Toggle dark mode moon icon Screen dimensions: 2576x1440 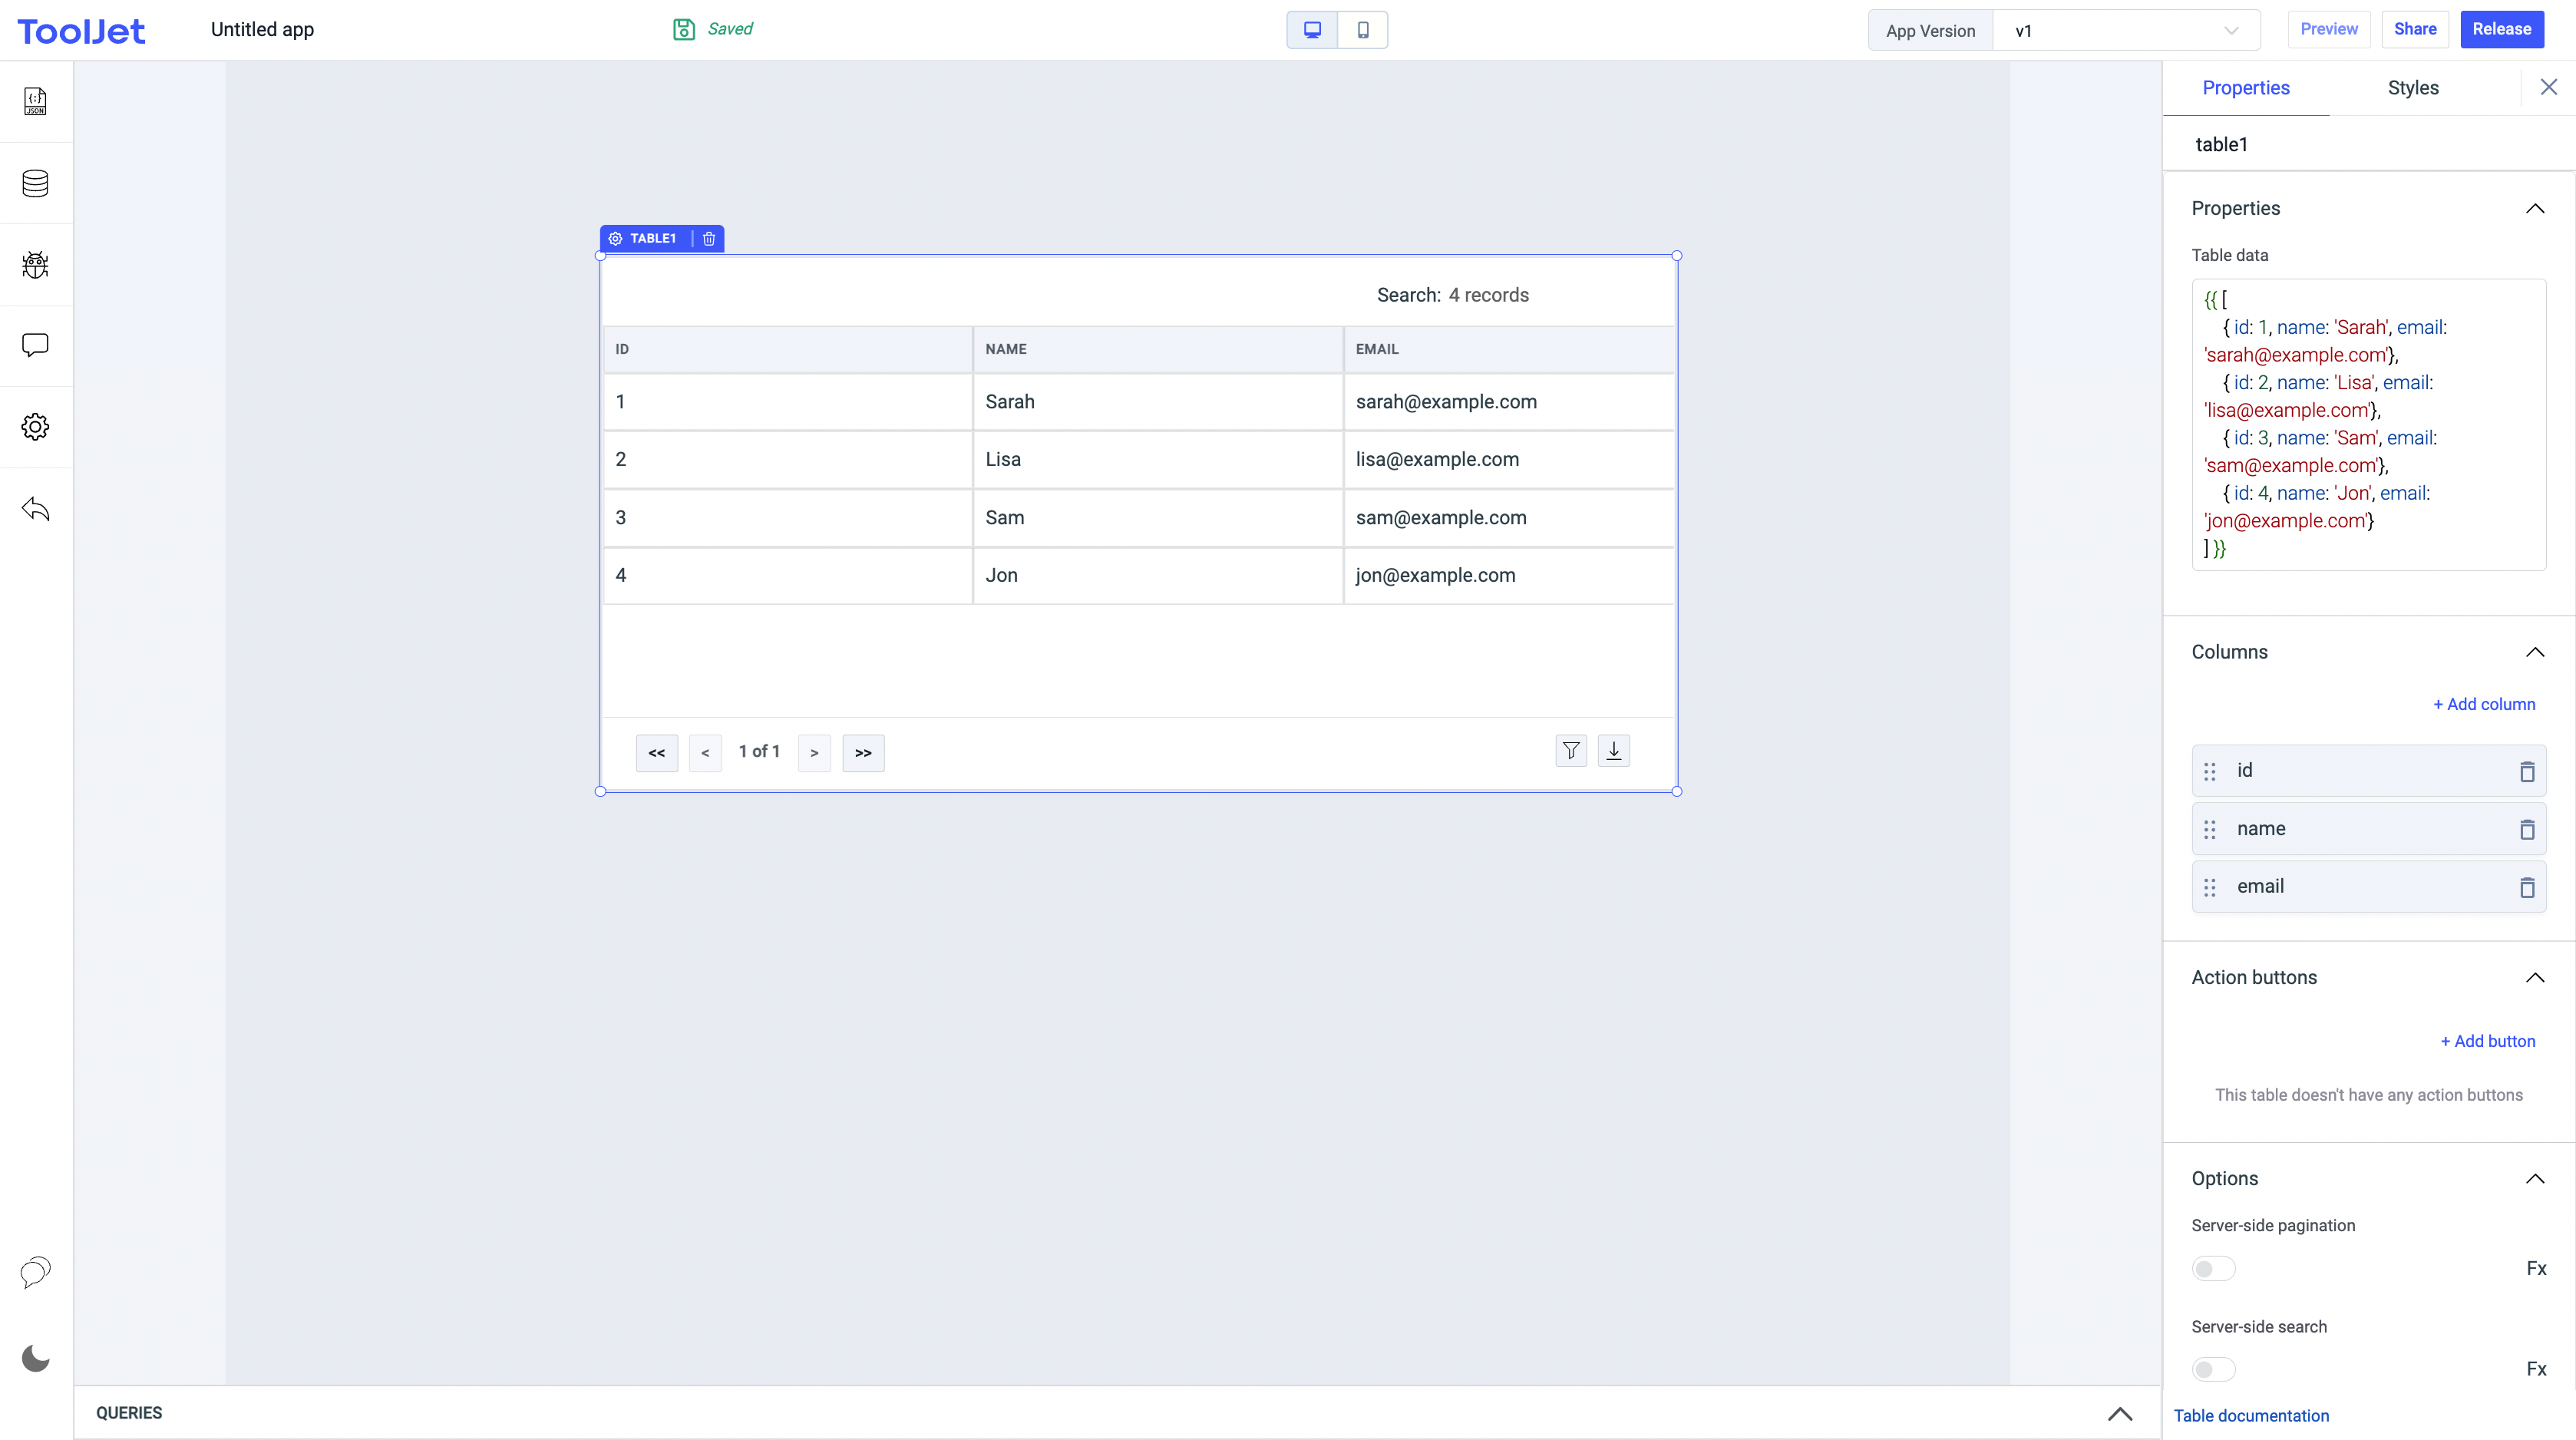[x=35, y=1358]
